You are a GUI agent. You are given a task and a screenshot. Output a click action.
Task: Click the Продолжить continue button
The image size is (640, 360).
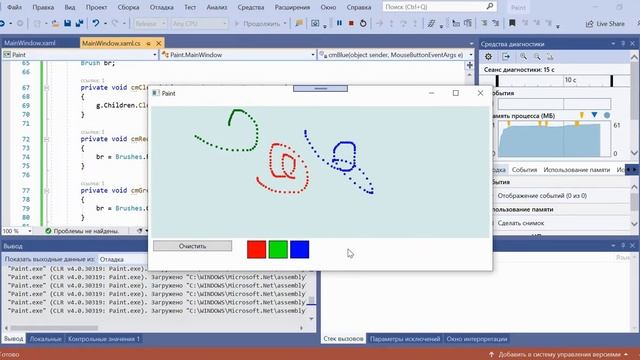258,24
